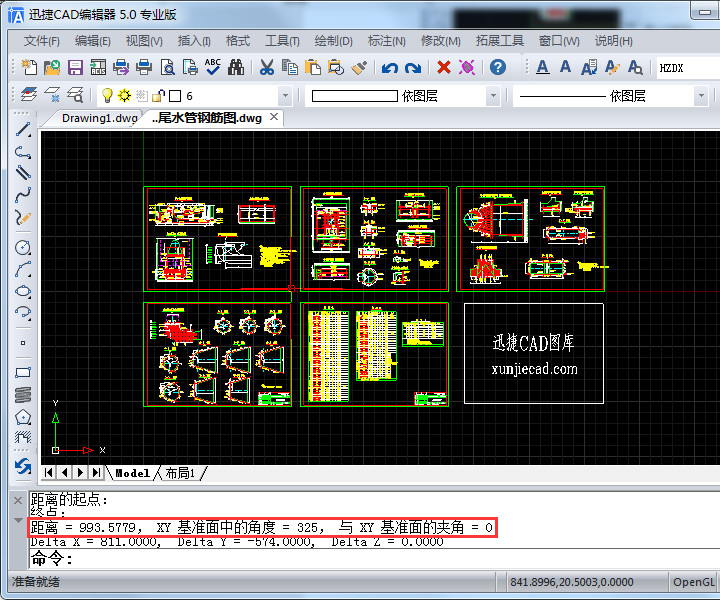Jump to the first layout tab arrow

click(x=49, y=472)
